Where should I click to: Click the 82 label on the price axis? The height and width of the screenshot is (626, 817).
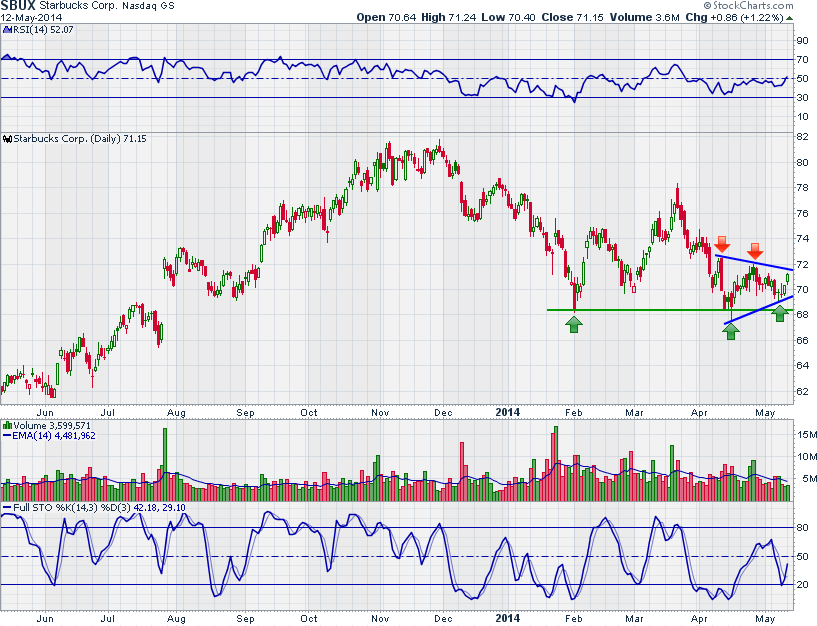point(802,137)
